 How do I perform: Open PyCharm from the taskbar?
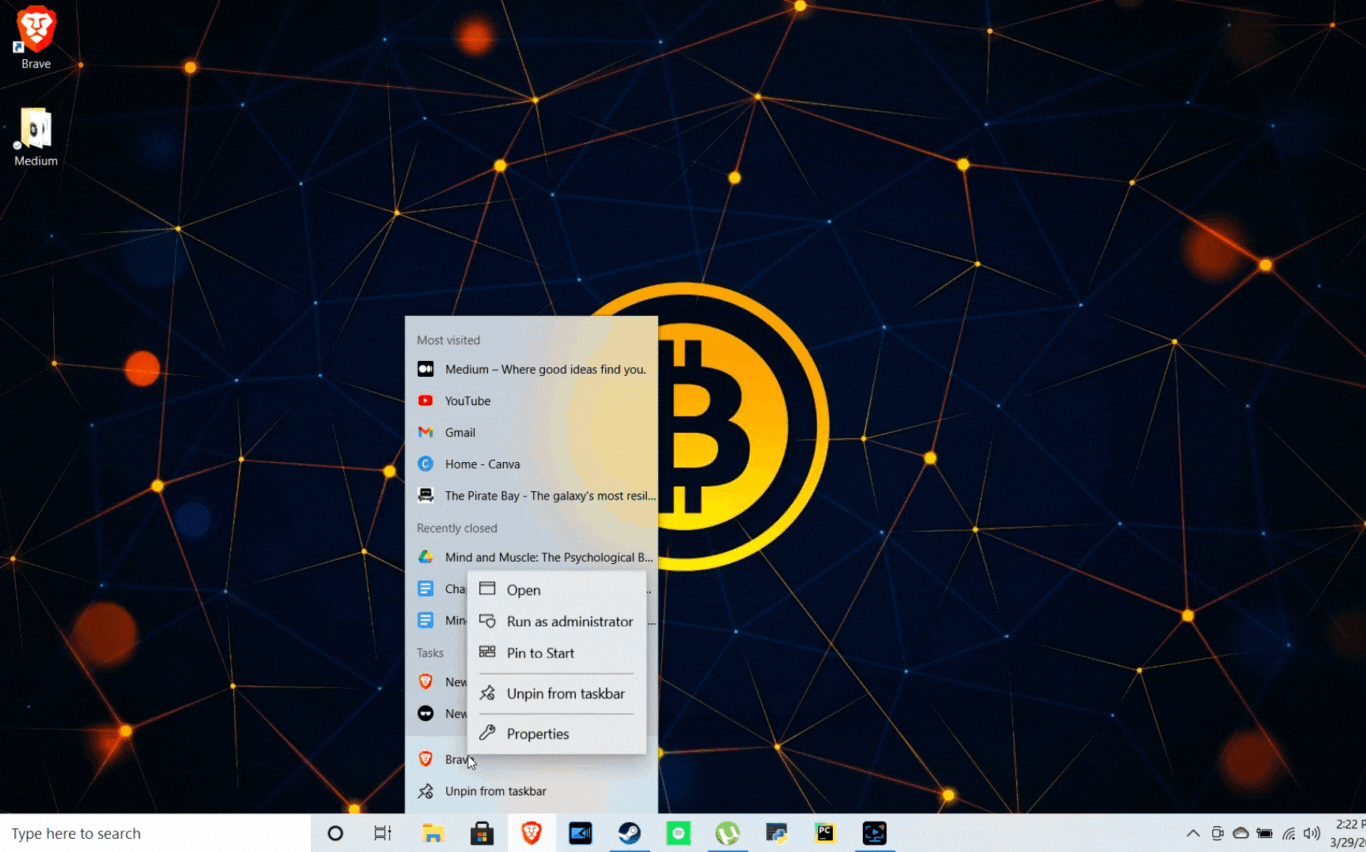point(825,833)
